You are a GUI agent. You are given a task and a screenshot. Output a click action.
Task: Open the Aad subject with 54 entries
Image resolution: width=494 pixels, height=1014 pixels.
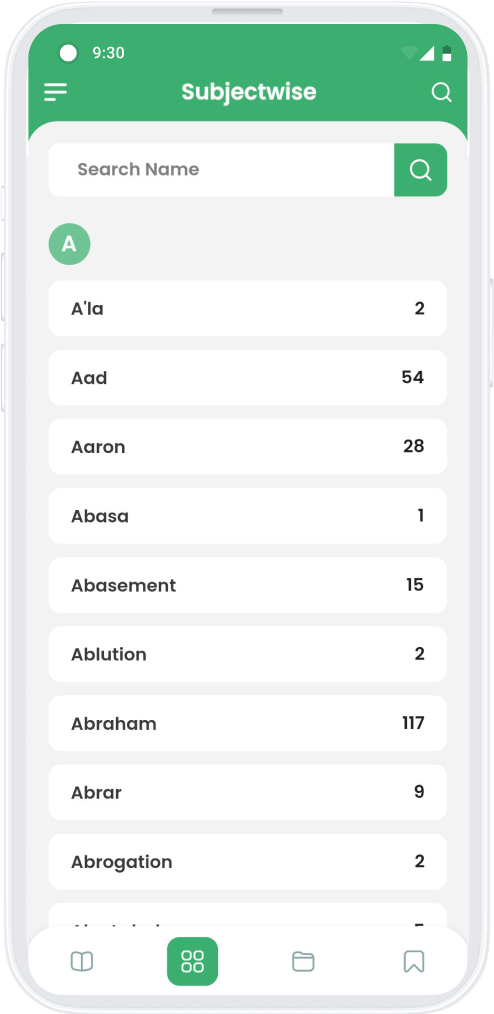[x=248, y=378]
